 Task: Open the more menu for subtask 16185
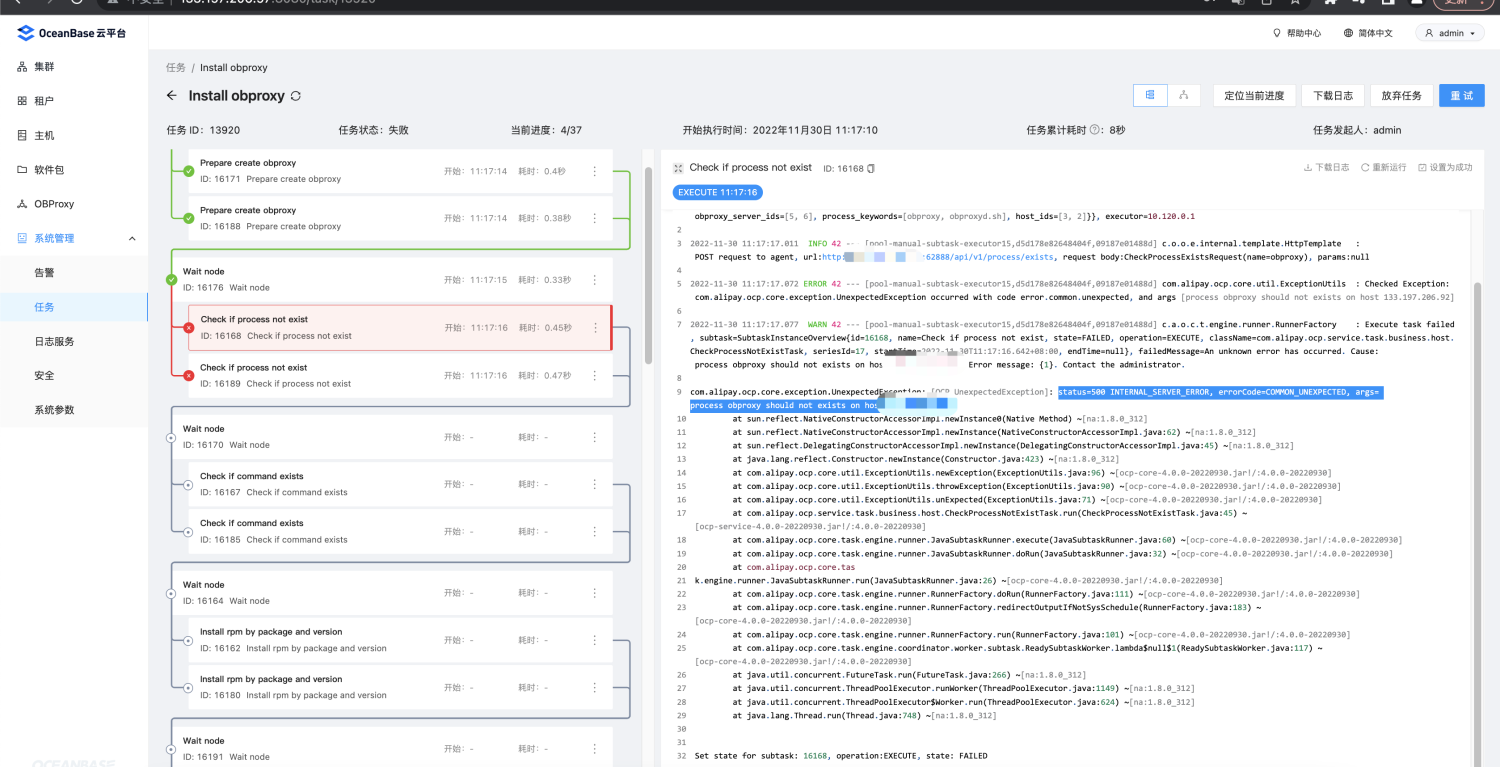(595, 531)
